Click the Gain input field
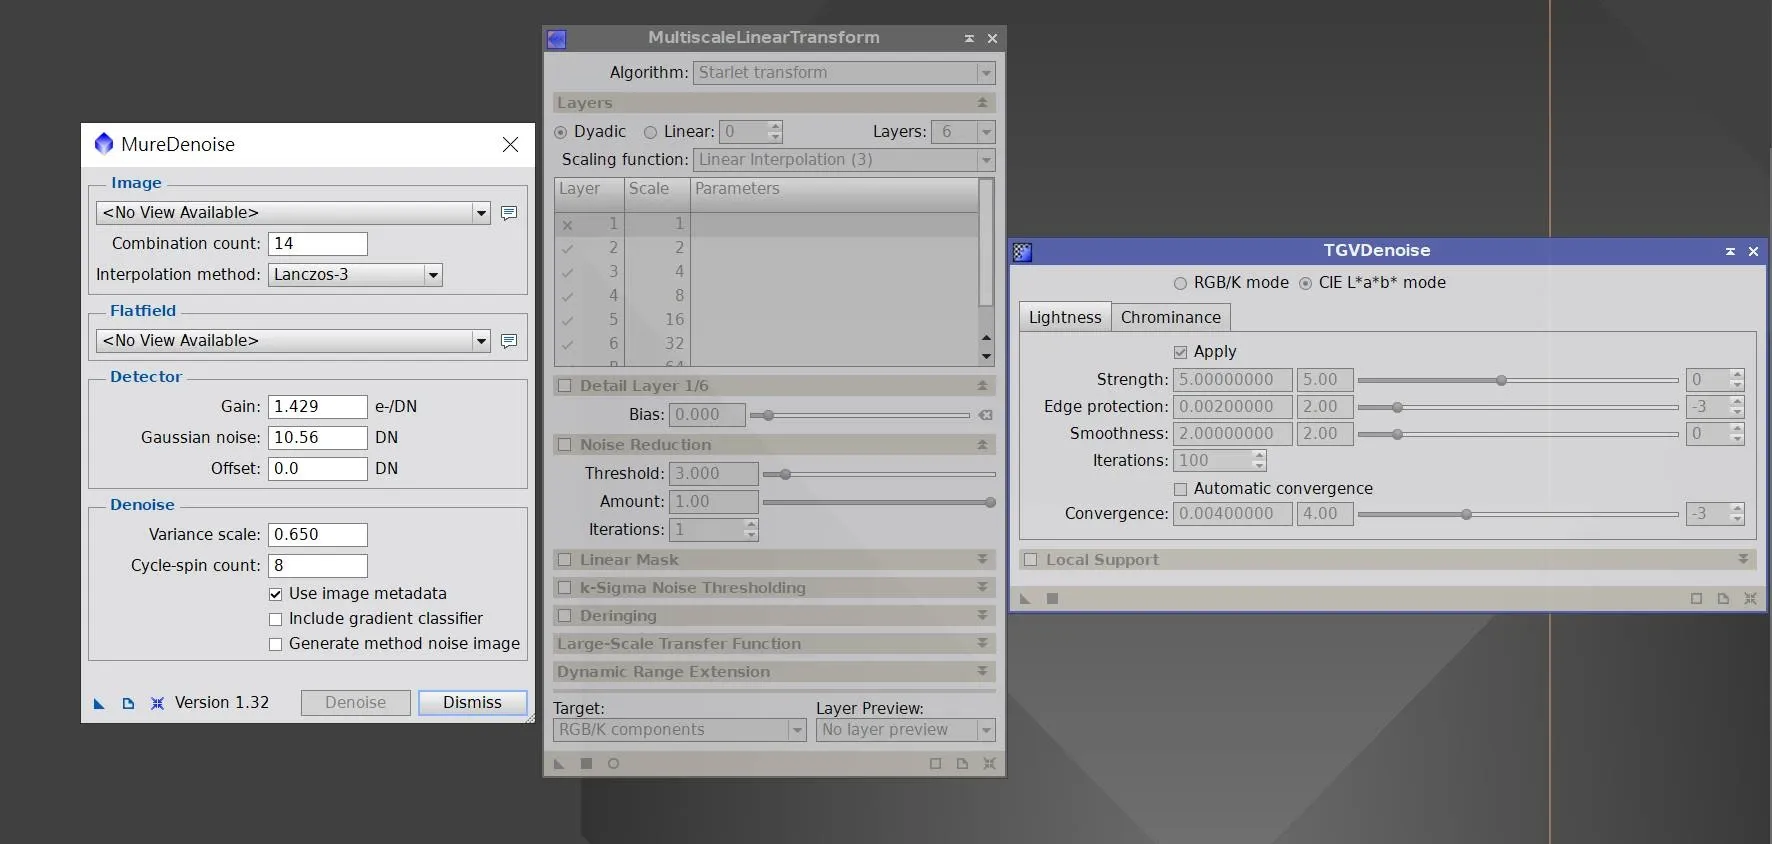The width and height of the screenshot is (1772, 844). [318, 407]
